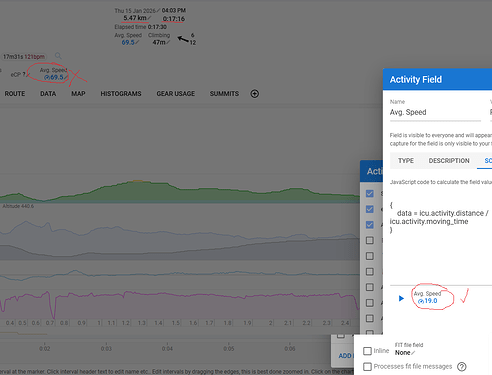Image resolution: width=492 pixels, height=375 pixels.
Task: Open the DATA tab
Action: click(x=48, y=94)
